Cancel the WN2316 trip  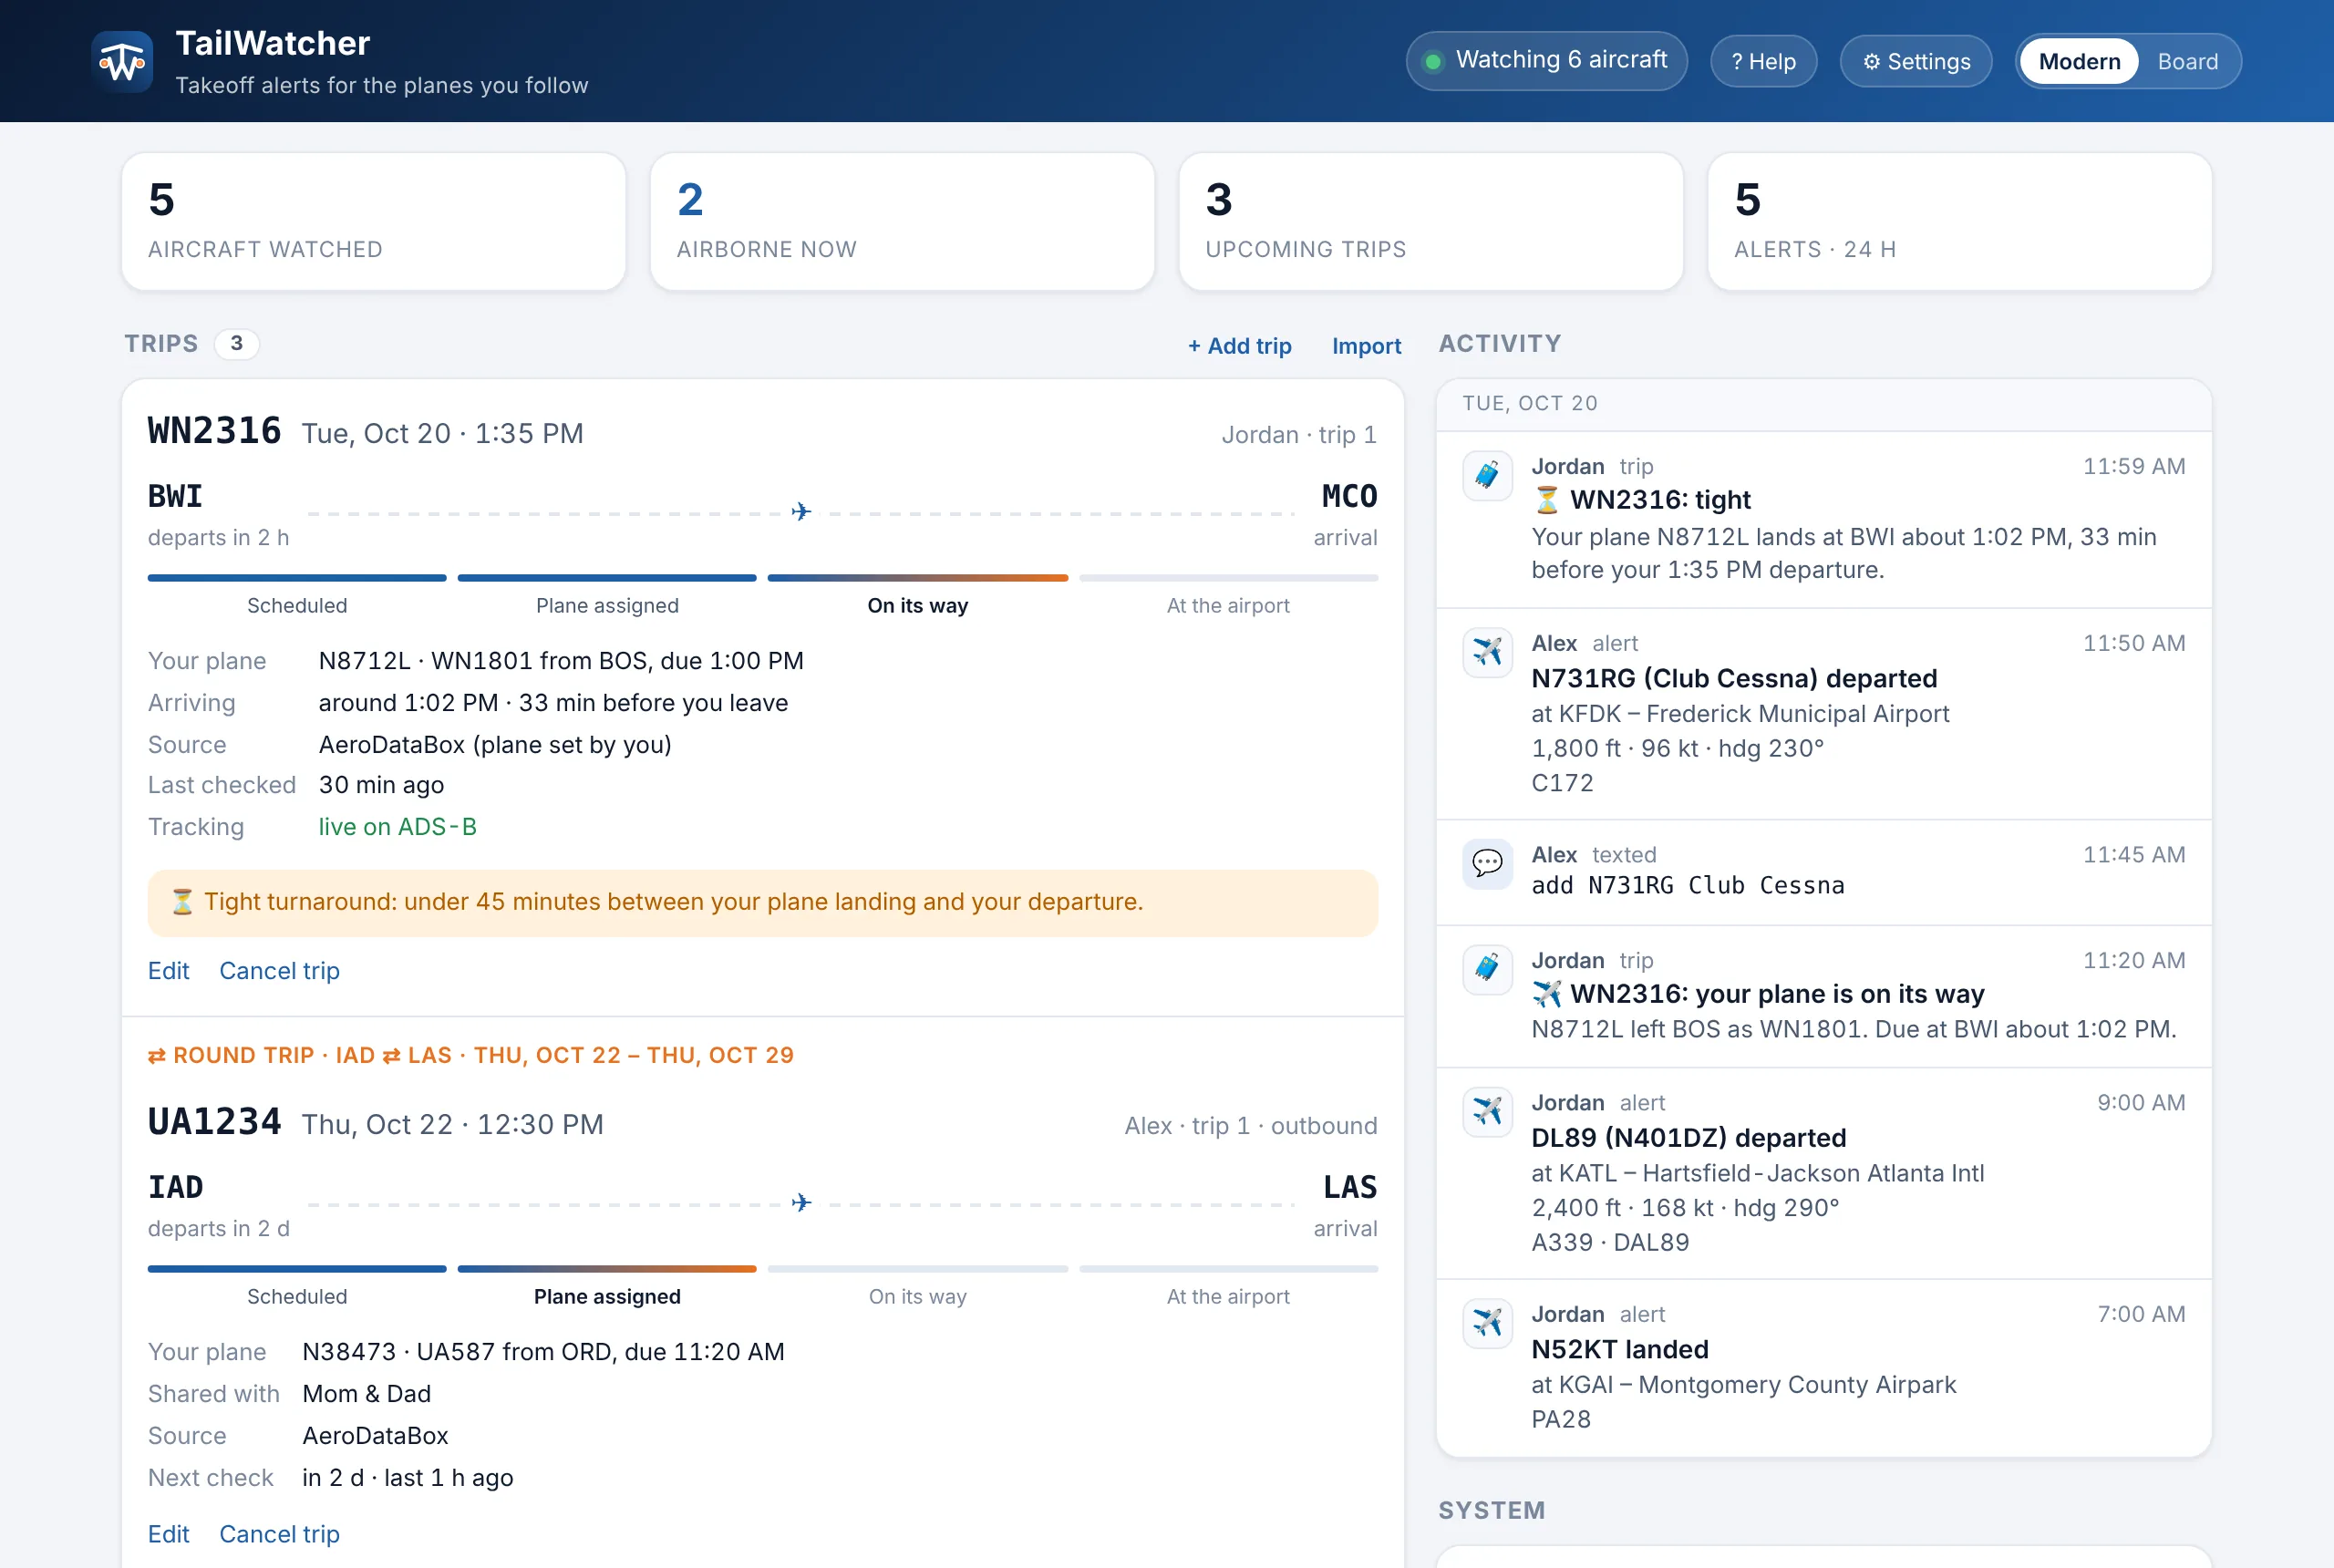pos(279,971)
